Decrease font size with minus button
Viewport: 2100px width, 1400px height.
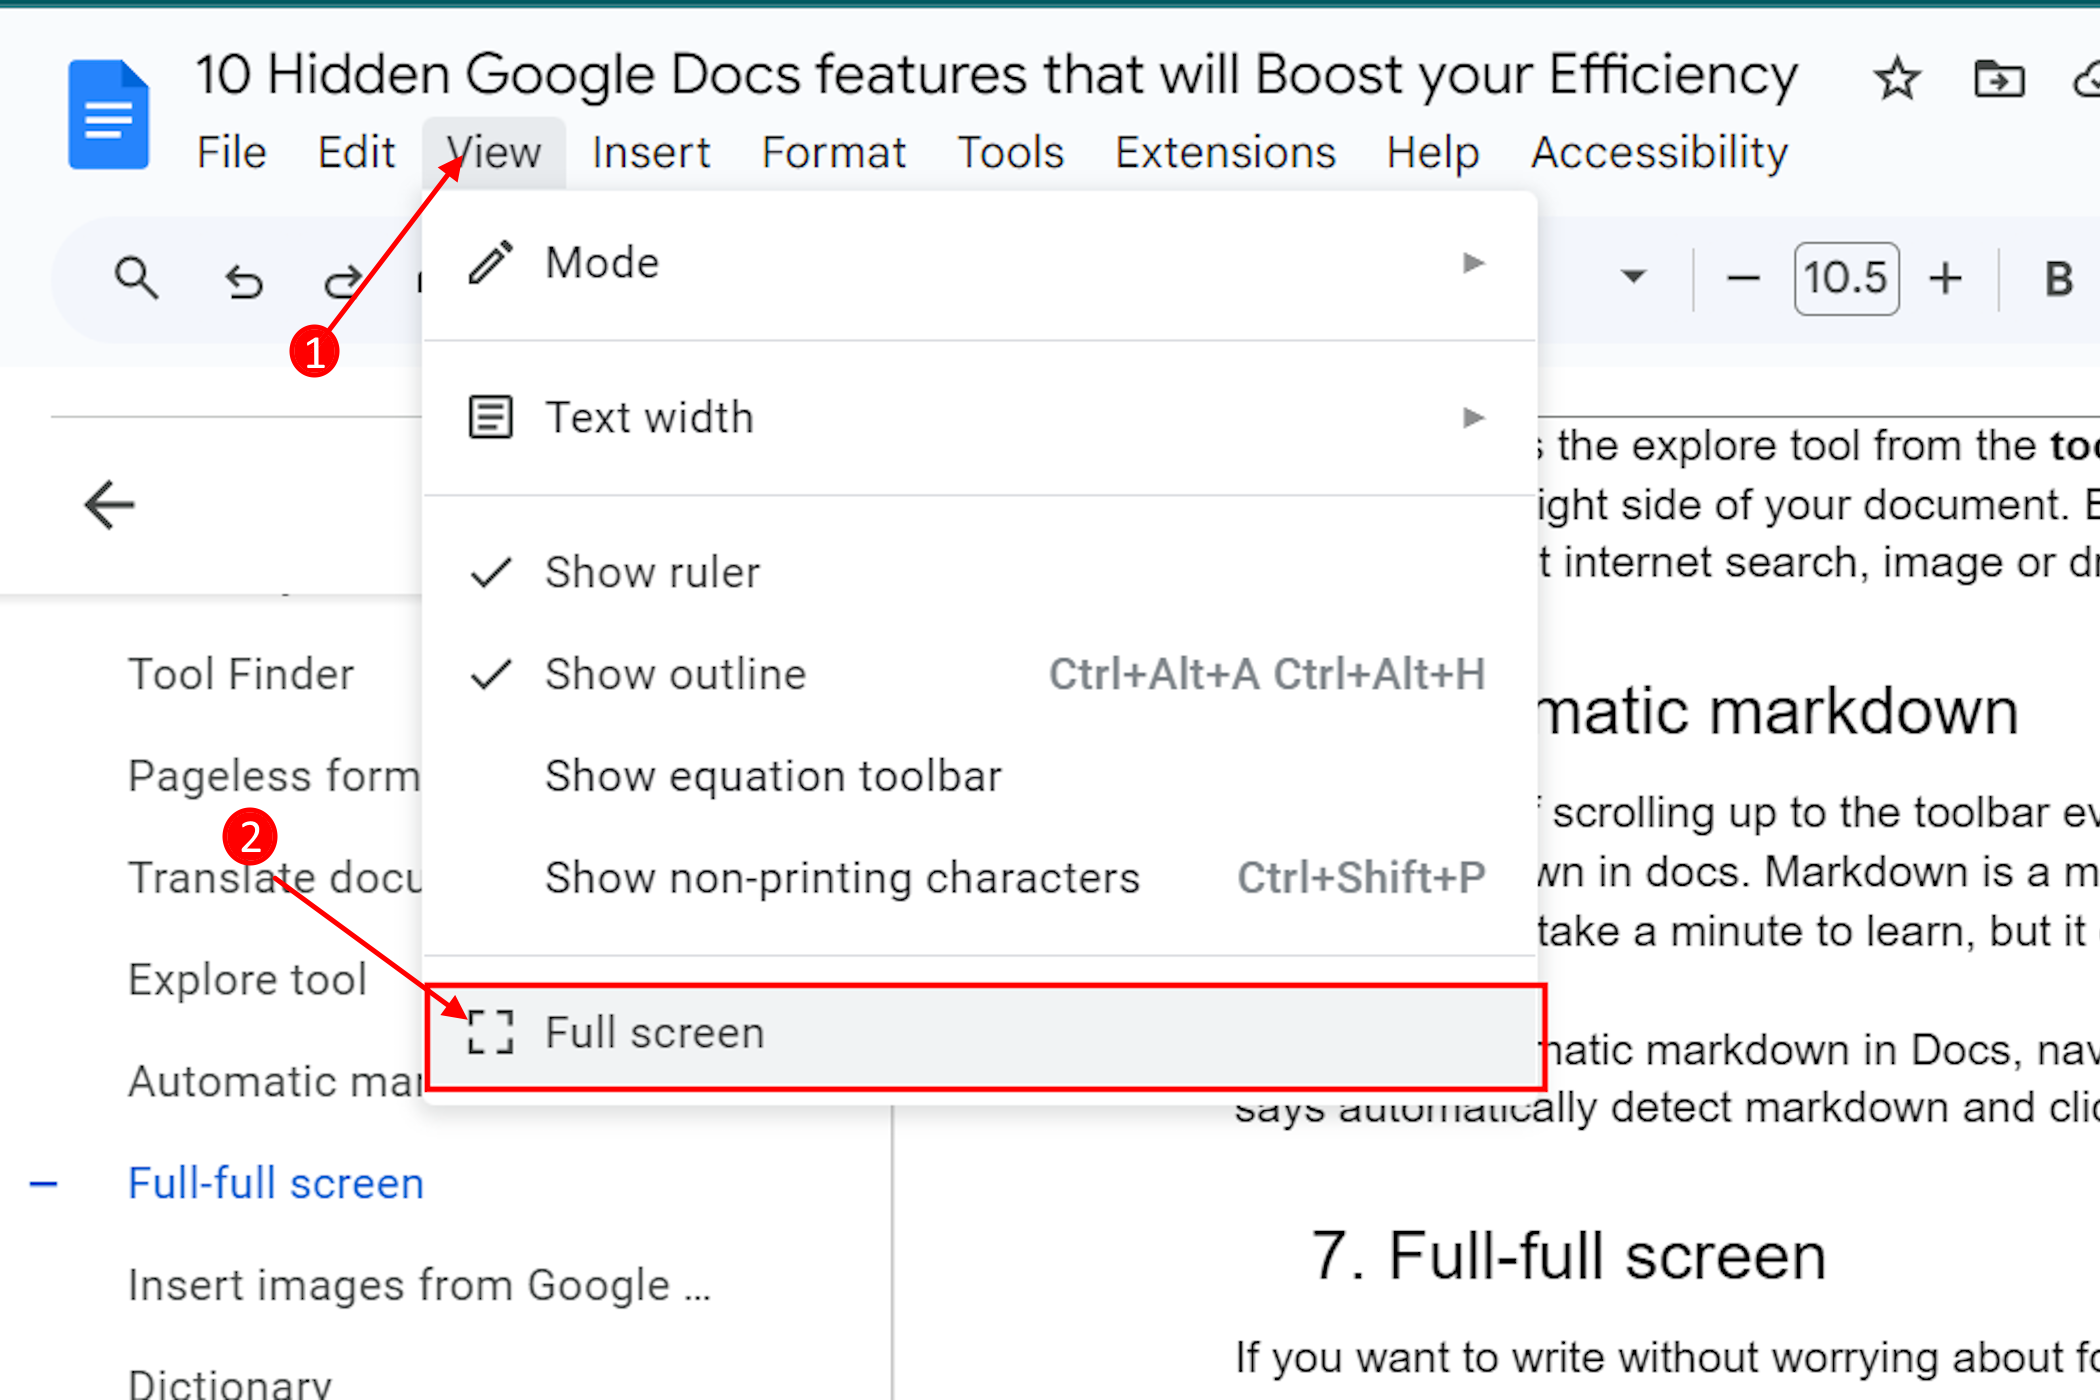1742,279
